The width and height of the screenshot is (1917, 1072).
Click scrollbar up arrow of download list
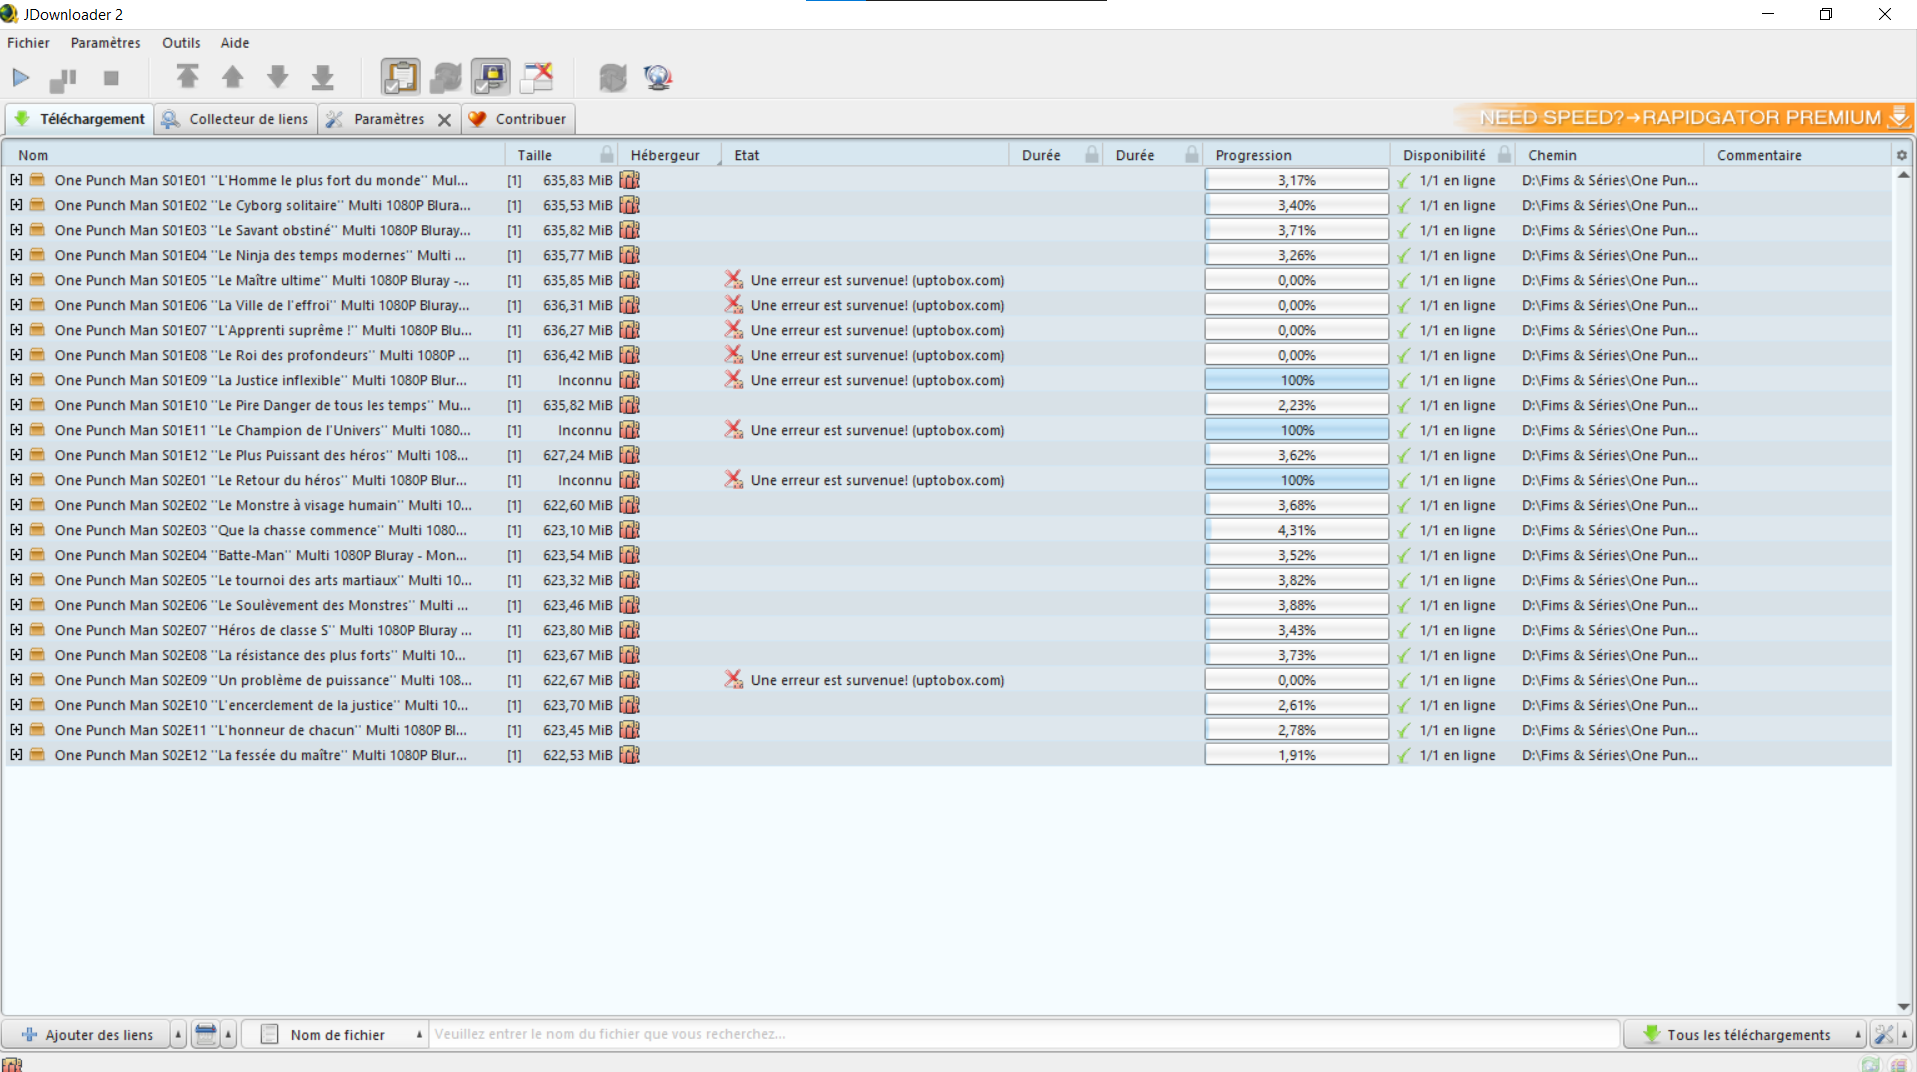[x=1903, y=175]
